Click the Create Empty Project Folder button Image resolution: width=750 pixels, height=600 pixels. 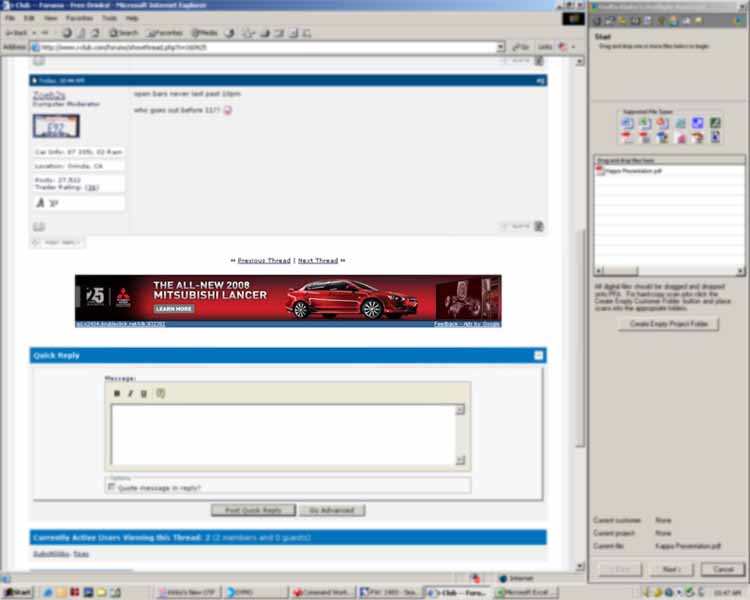(x=668, y=324)
